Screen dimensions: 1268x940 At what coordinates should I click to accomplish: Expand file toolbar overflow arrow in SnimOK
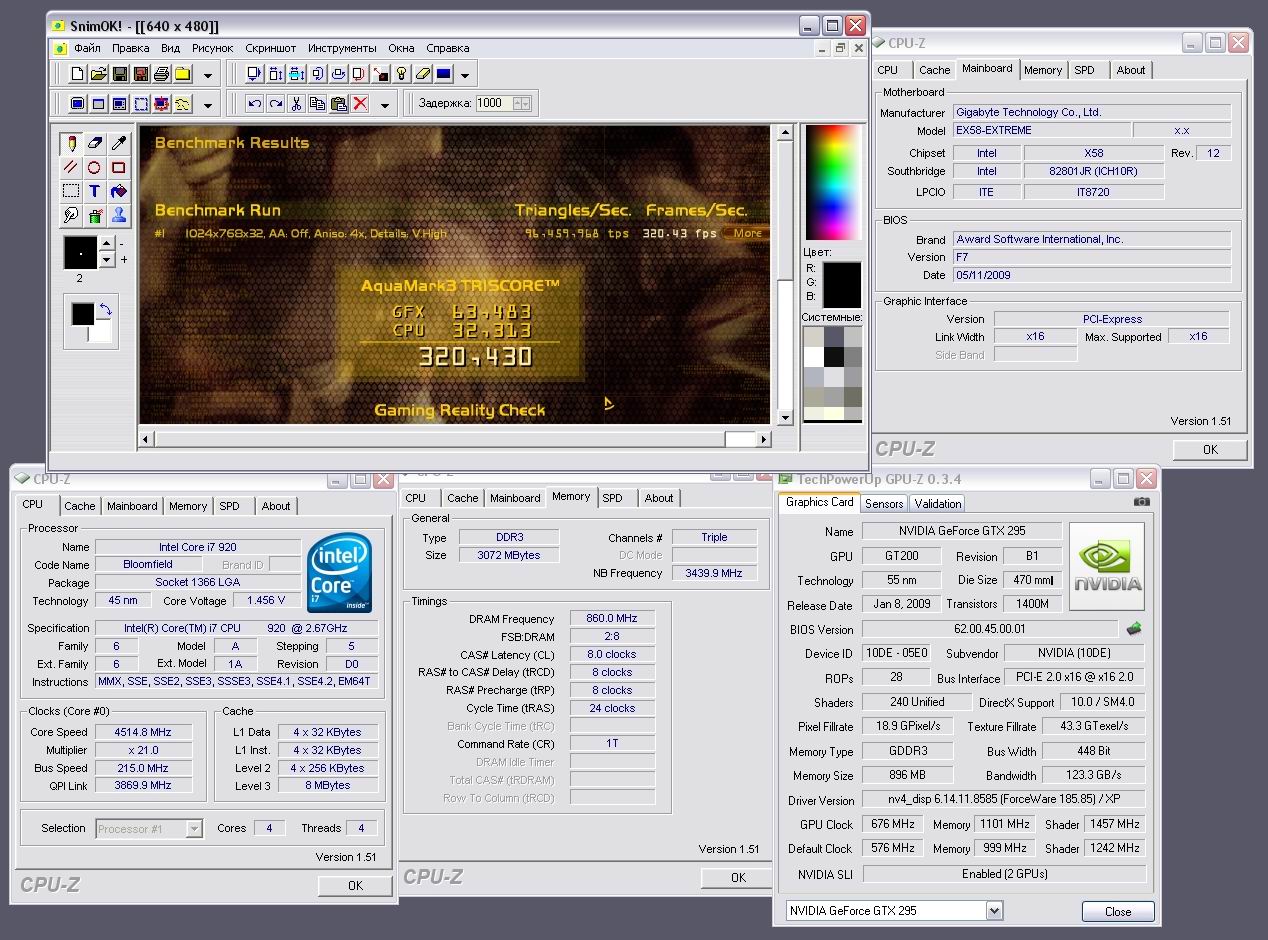[208, 75]
